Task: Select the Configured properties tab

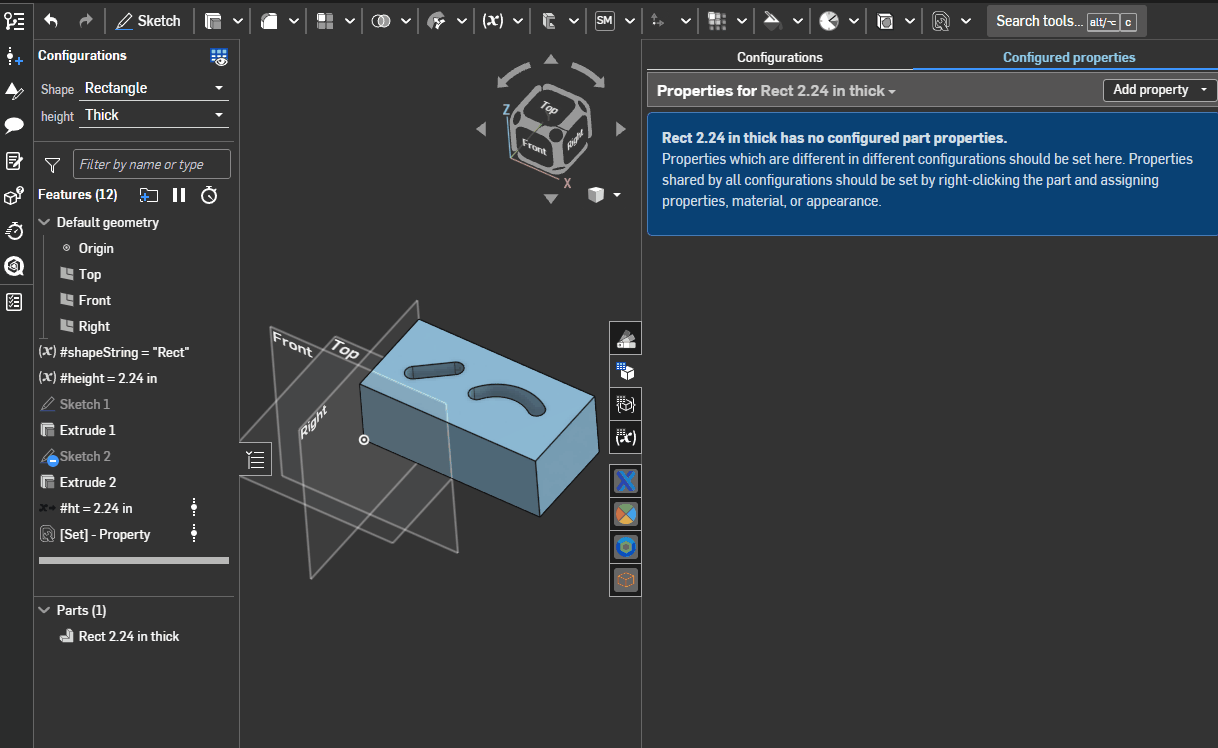Action: (1068, 58)
